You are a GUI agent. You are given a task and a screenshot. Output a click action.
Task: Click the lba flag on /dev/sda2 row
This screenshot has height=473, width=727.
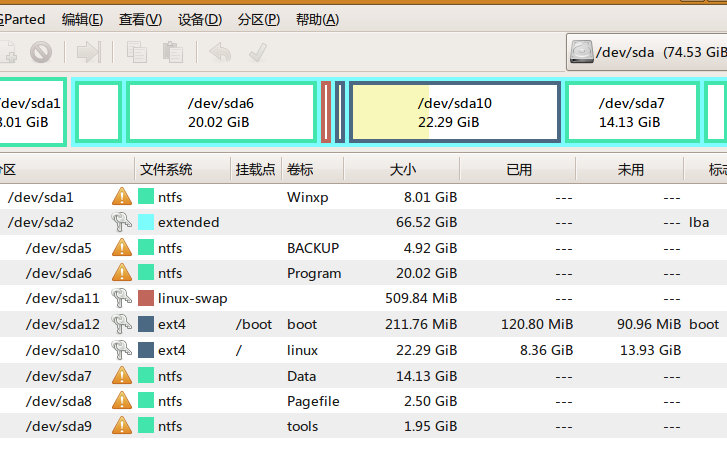[699, 222]
